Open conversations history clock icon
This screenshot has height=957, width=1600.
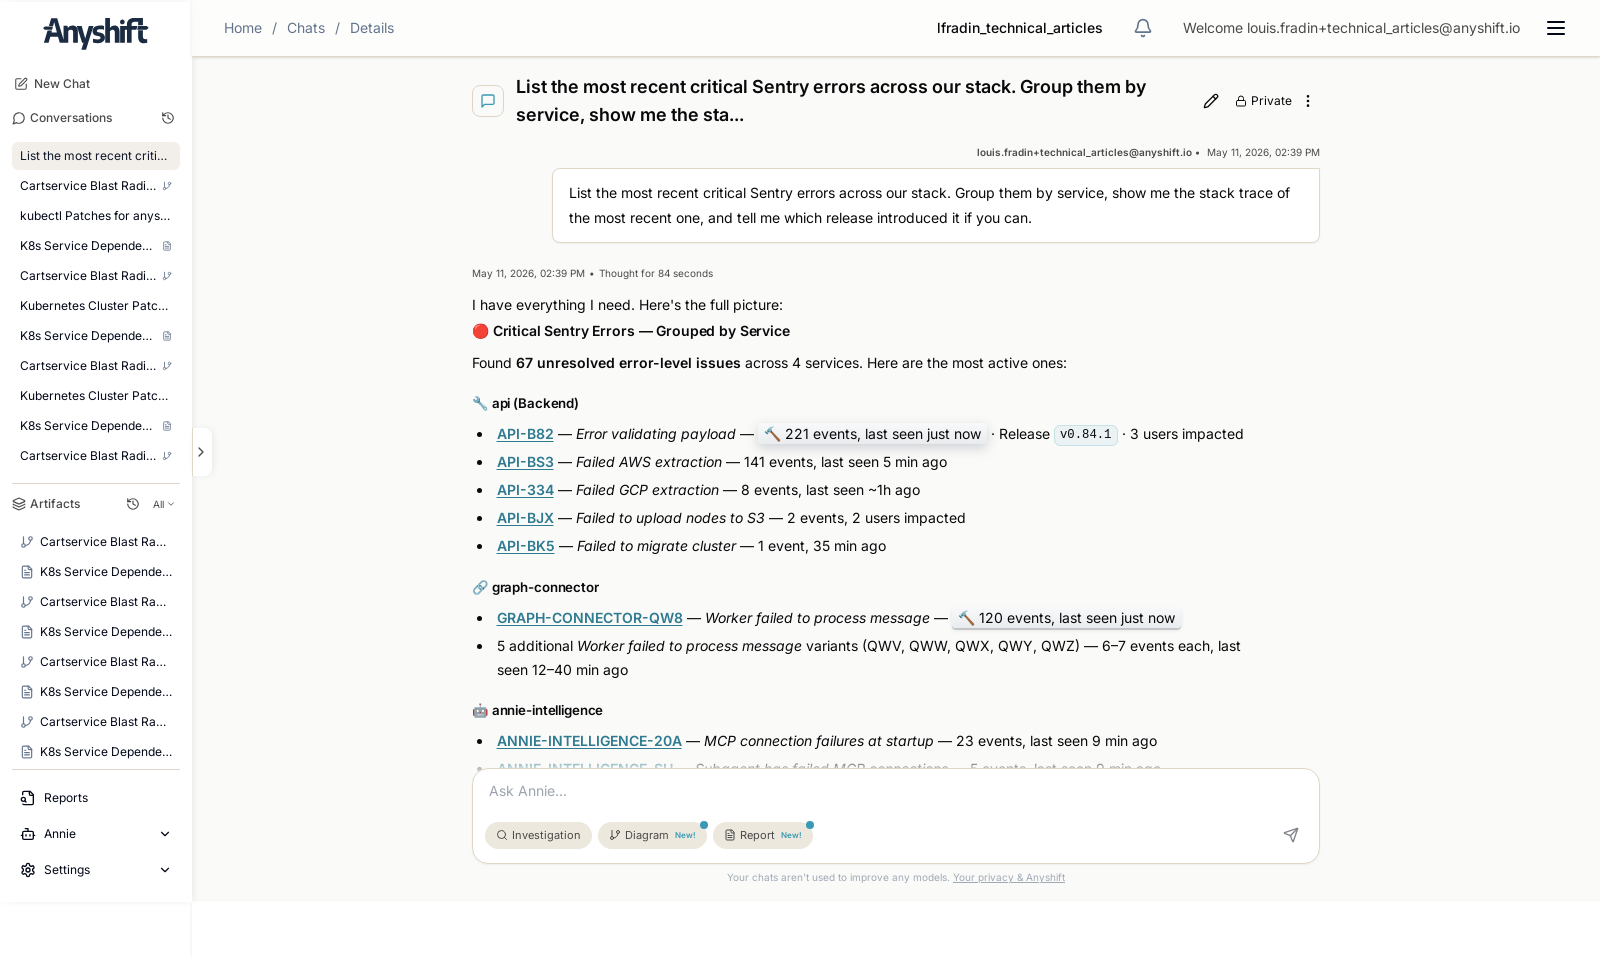tap(168, 118)
